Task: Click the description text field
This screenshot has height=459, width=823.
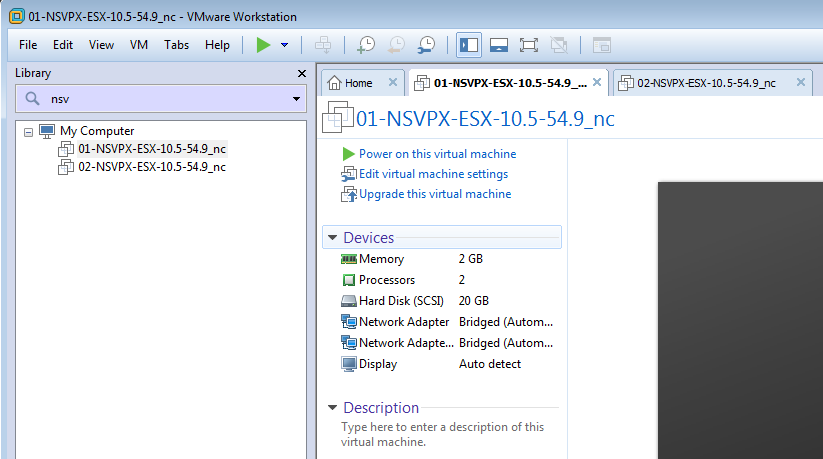Action: pos(442,434)
